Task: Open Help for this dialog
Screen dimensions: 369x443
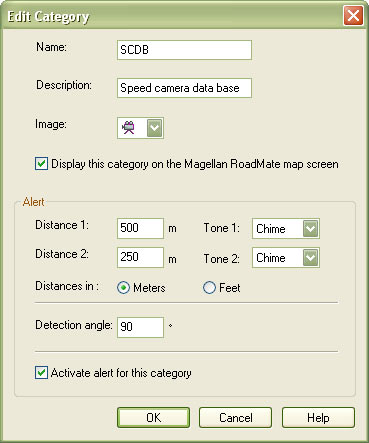Action: 318,417
